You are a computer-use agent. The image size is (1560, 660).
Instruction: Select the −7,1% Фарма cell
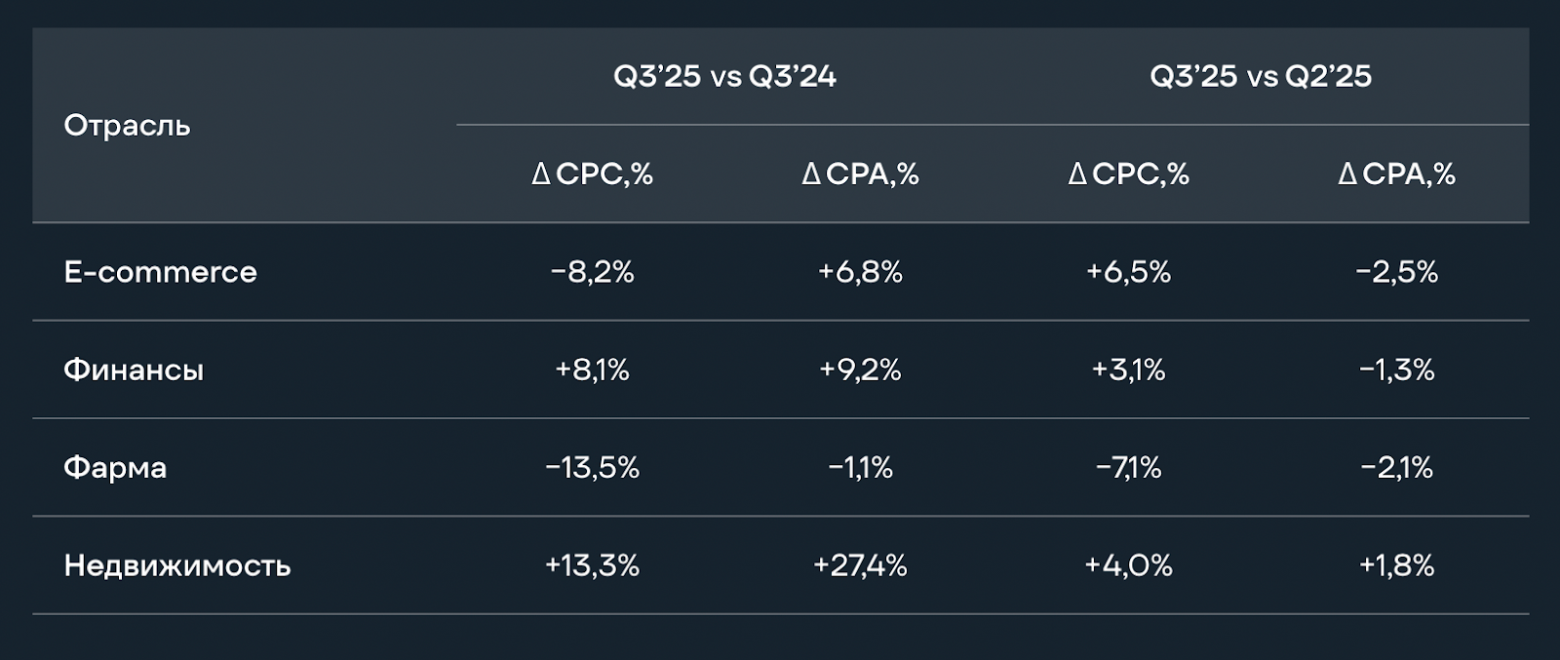pos(1128,468)
